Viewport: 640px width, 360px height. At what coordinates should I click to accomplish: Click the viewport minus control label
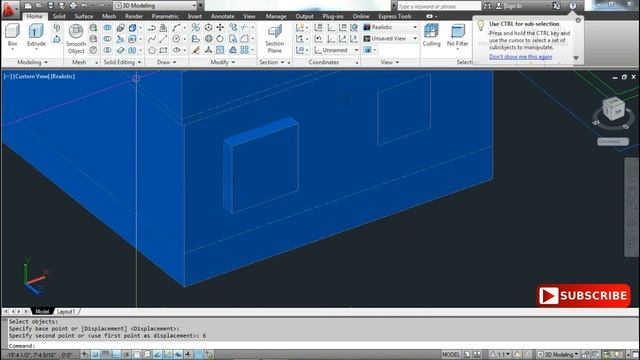pyautogui.click(x=8, y=76)
